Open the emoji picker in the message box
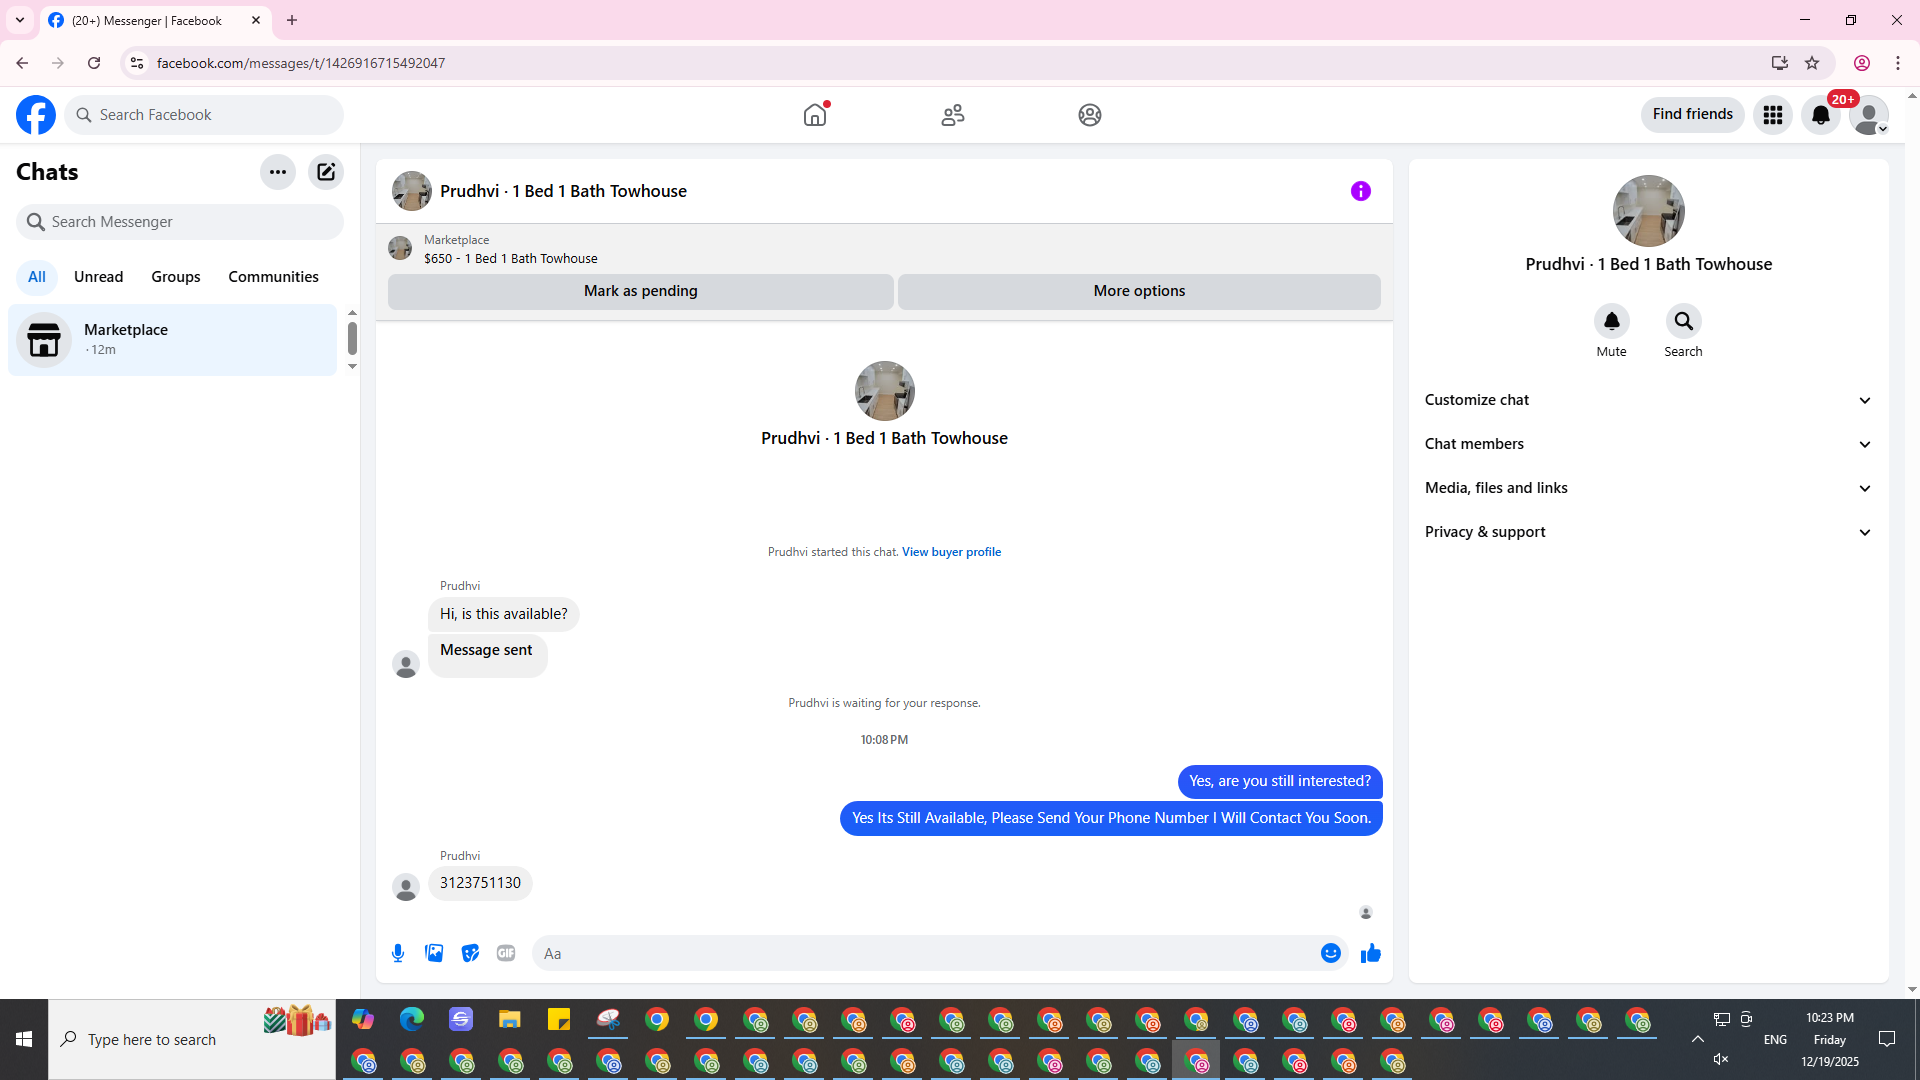 1330,953
